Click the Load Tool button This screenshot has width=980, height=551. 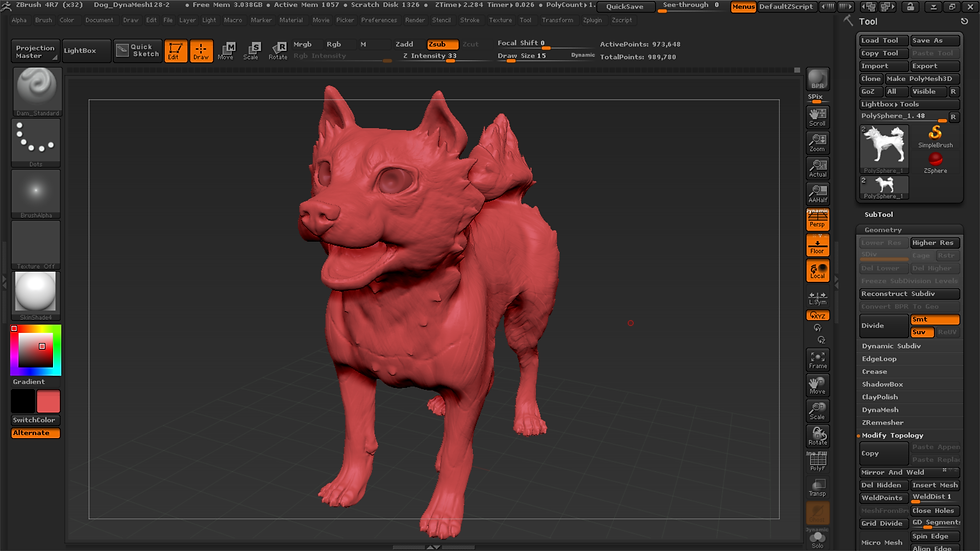[884, 41]
